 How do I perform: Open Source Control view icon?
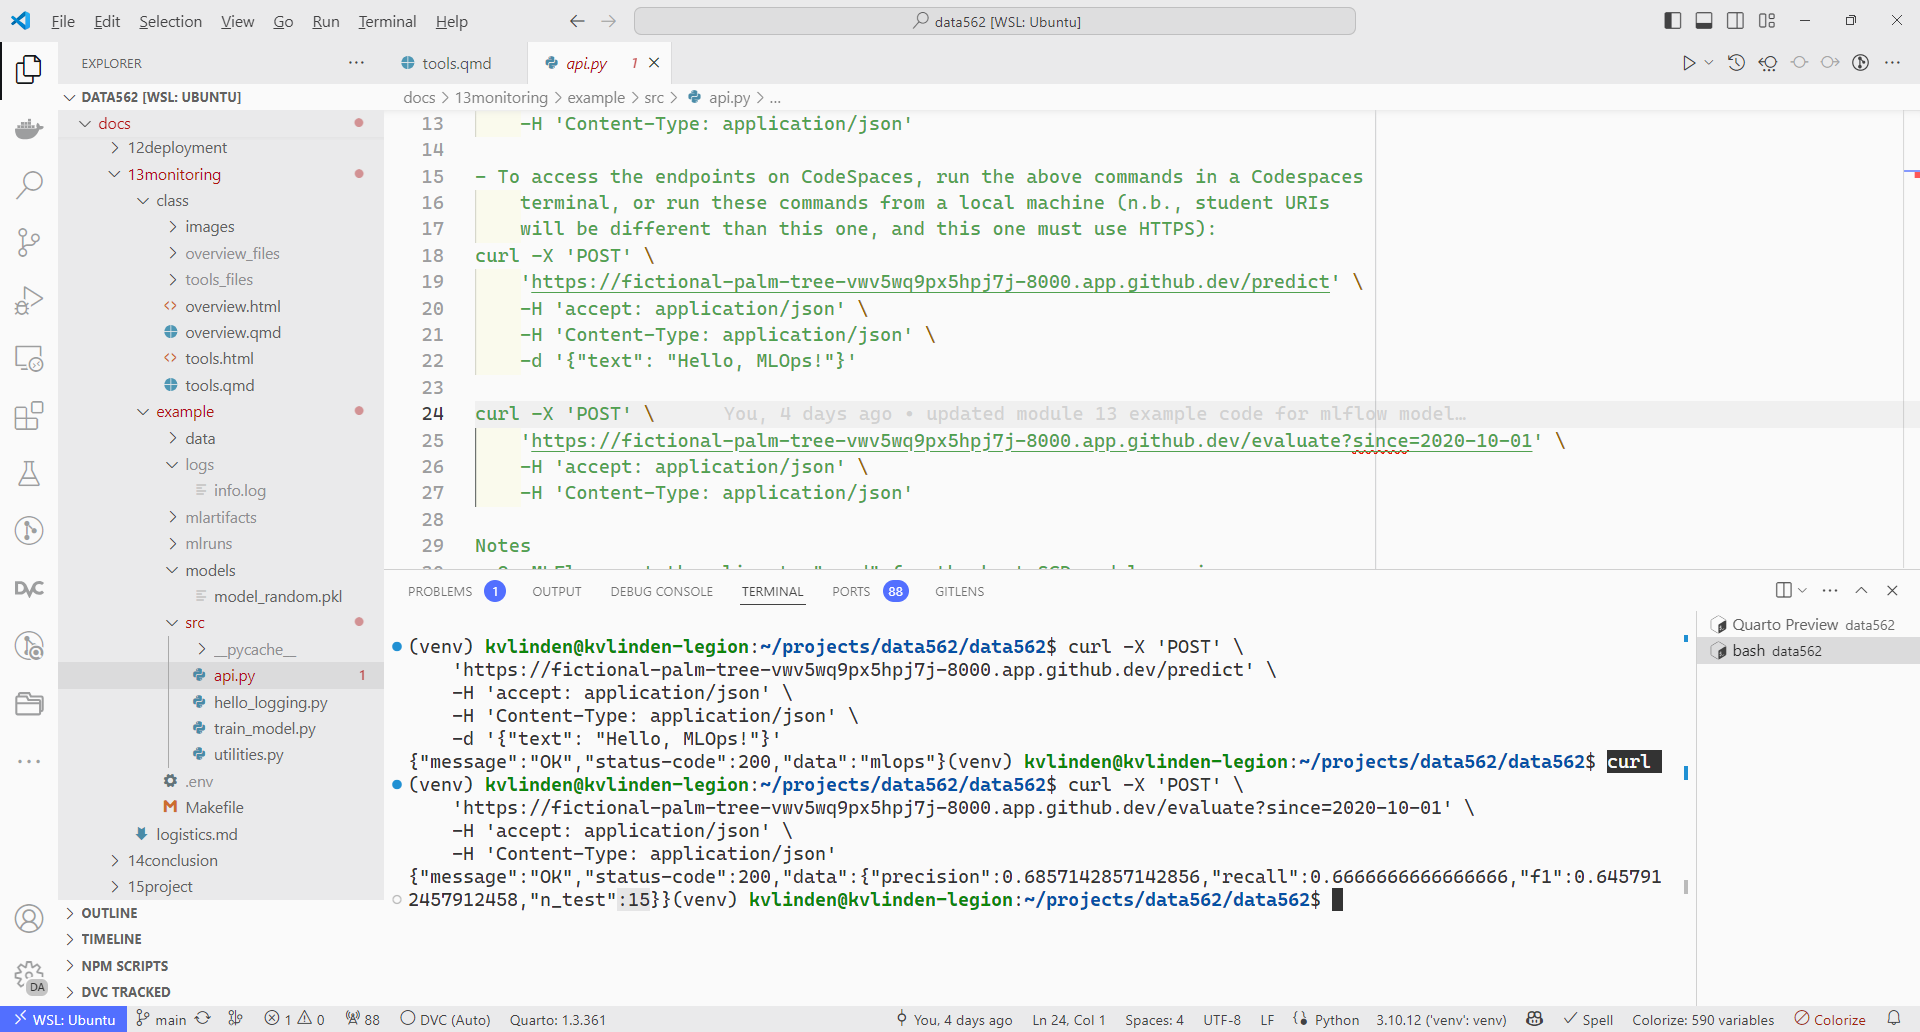(x=29, y=242)
